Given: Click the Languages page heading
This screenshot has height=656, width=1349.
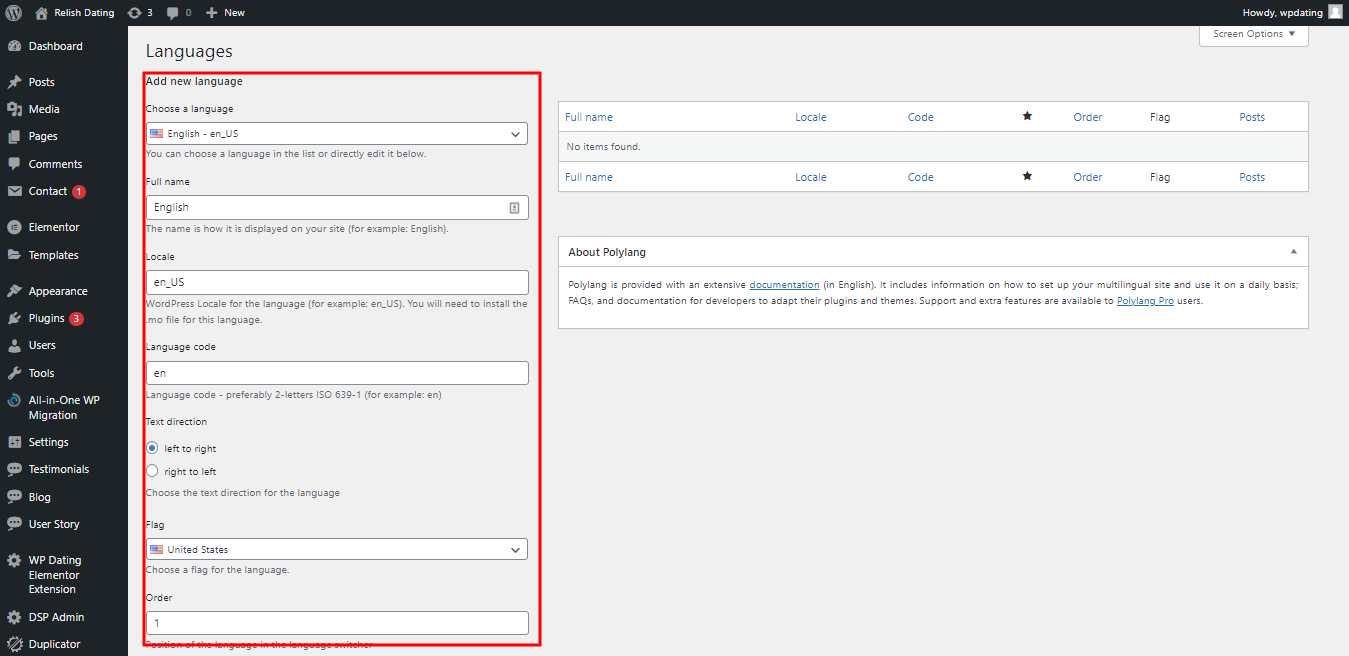Looking at the screenshot, I should [189, 51].
